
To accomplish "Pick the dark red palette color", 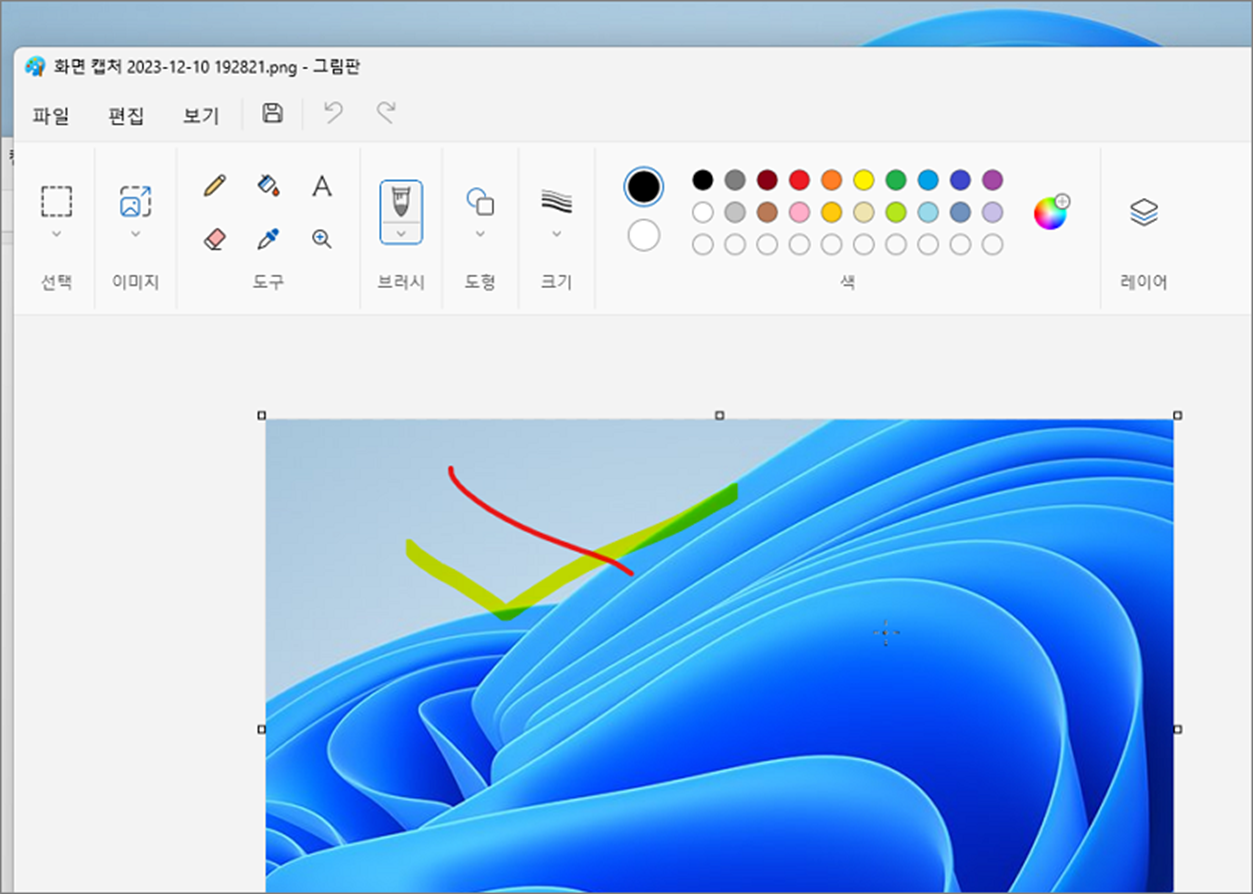I will click(767, 180).
